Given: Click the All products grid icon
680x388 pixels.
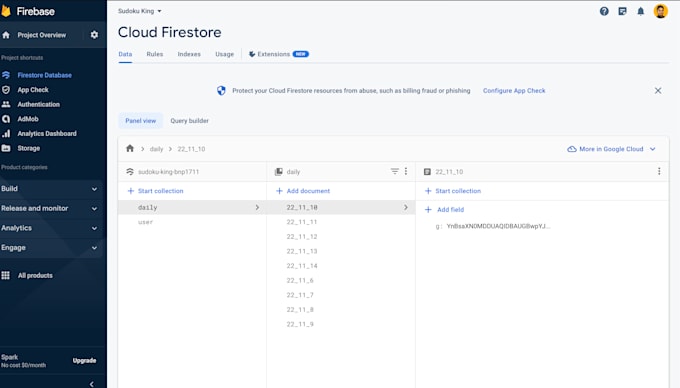Looking at the screenshot, I should click(6, 275).
